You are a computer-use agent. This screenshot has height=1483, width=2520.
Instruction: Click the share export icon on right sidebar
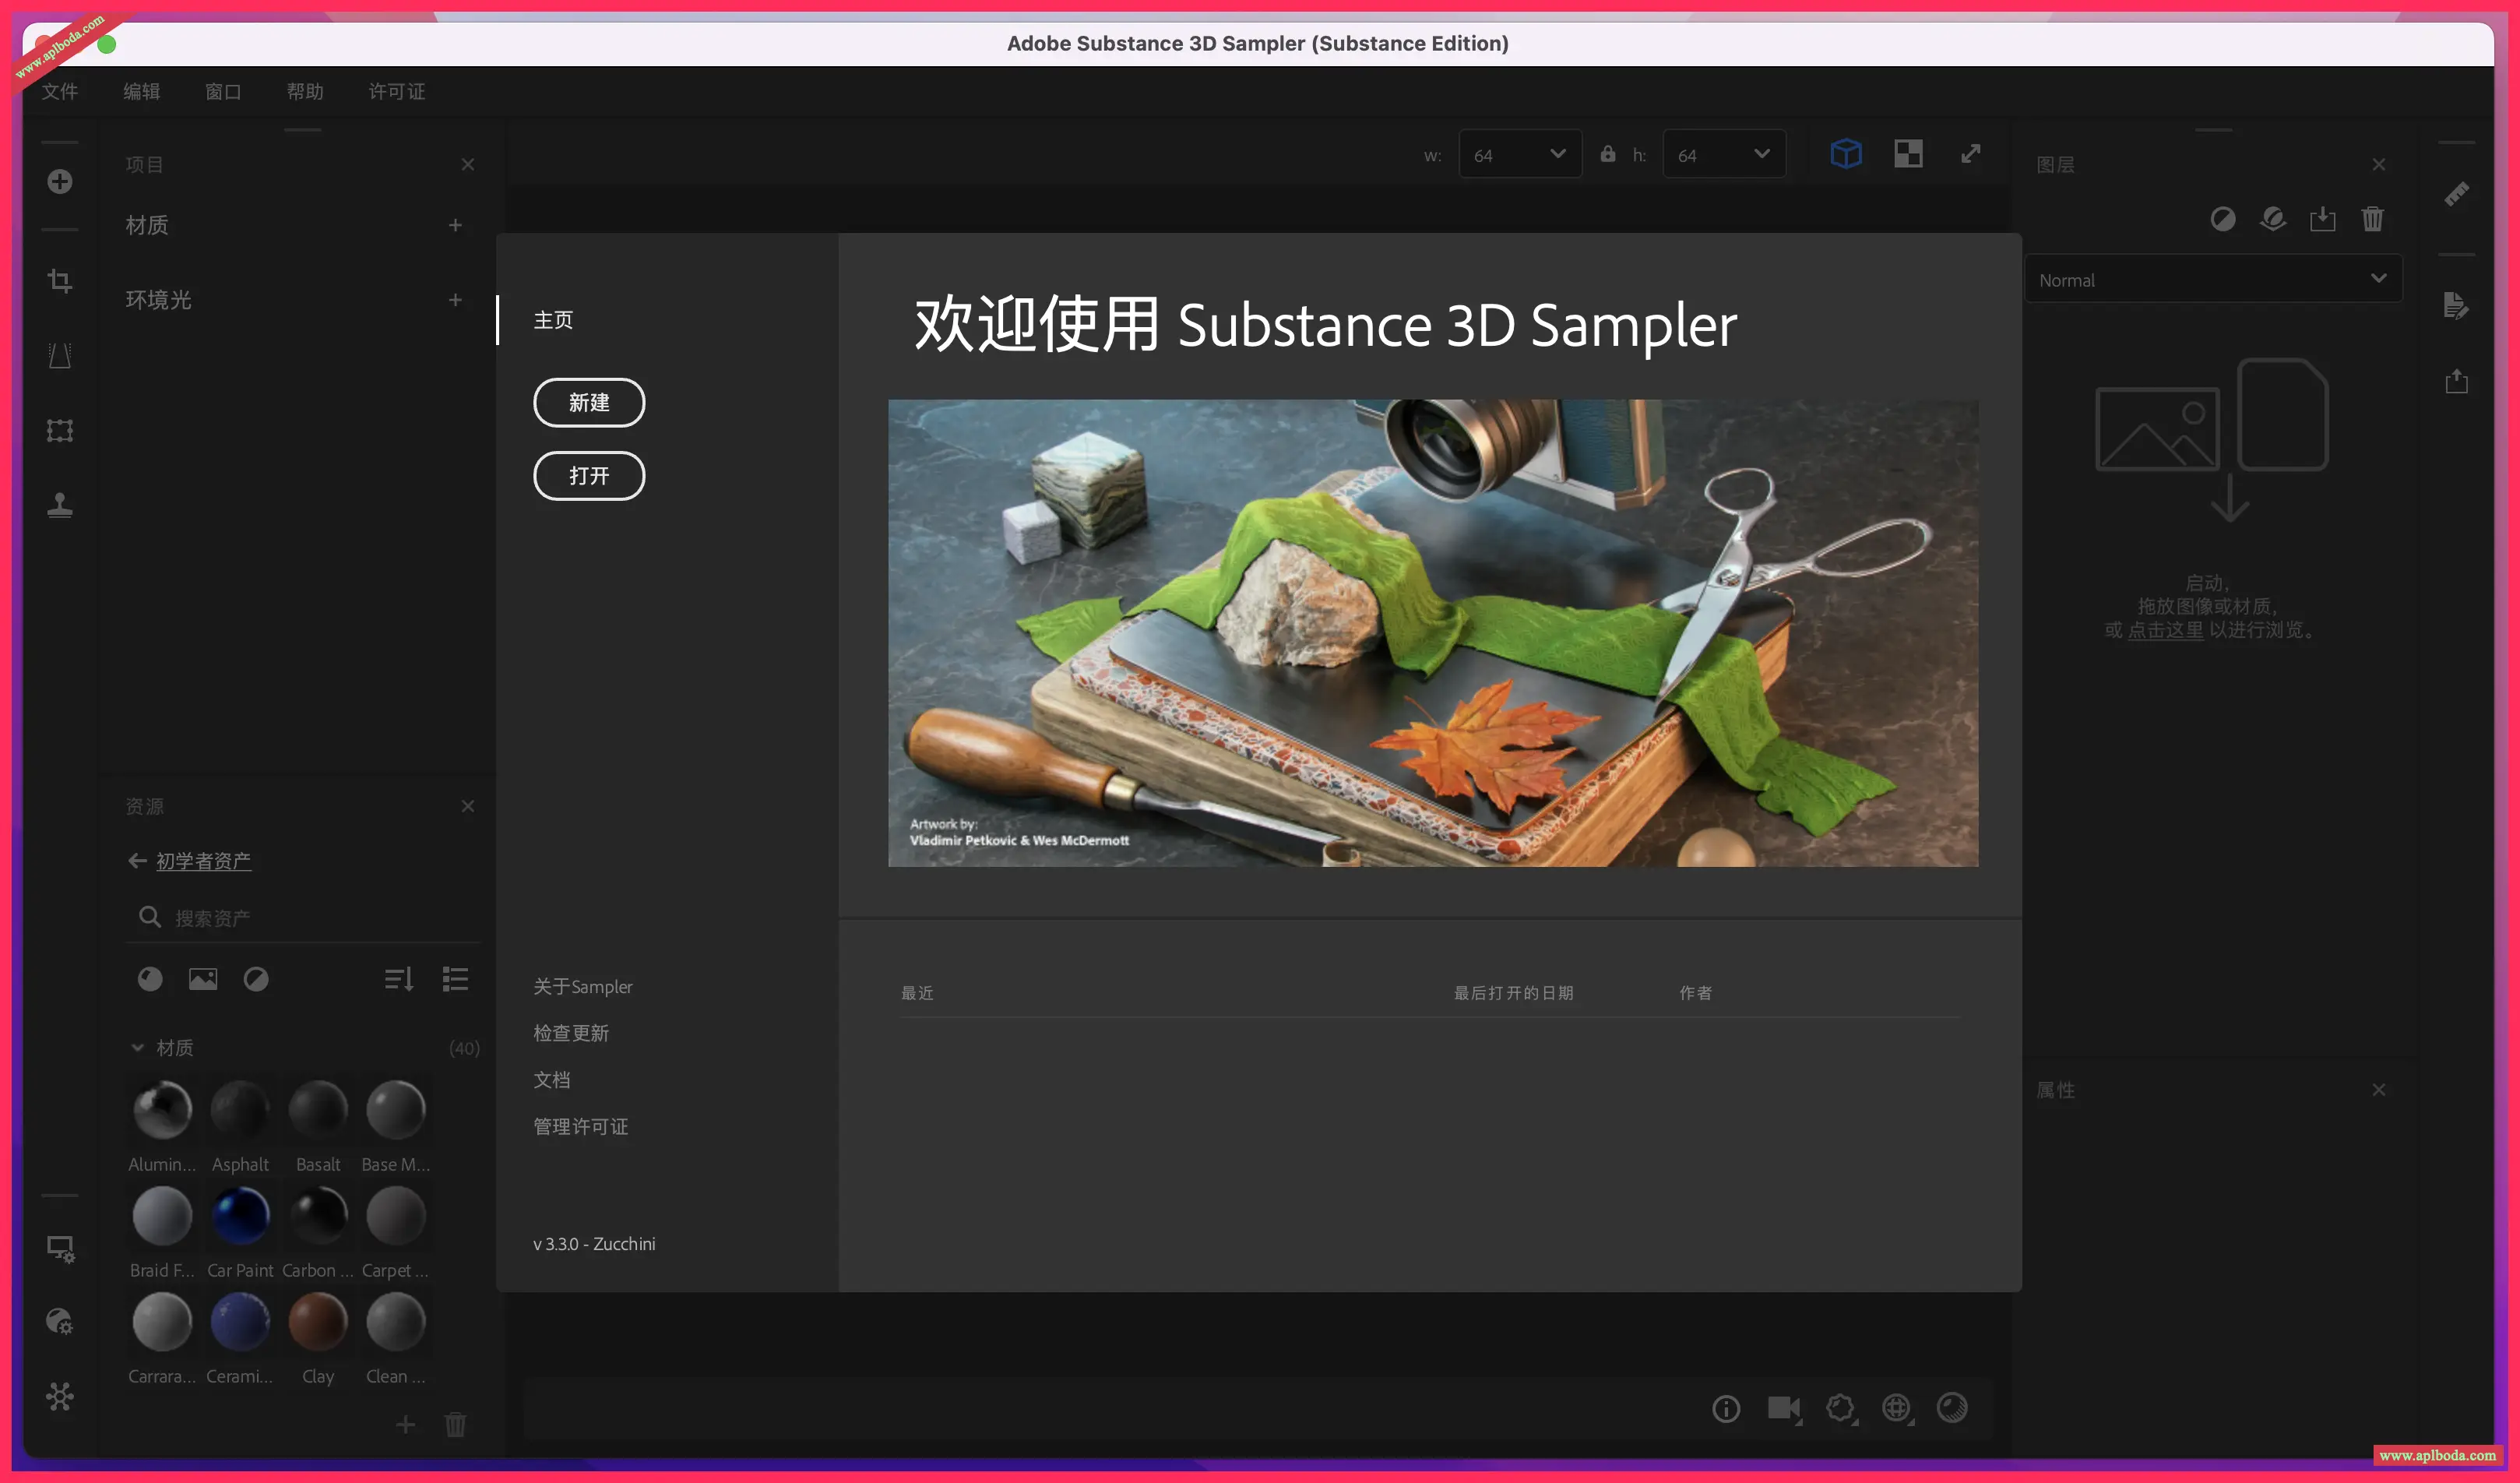[x=2456, y=381]
